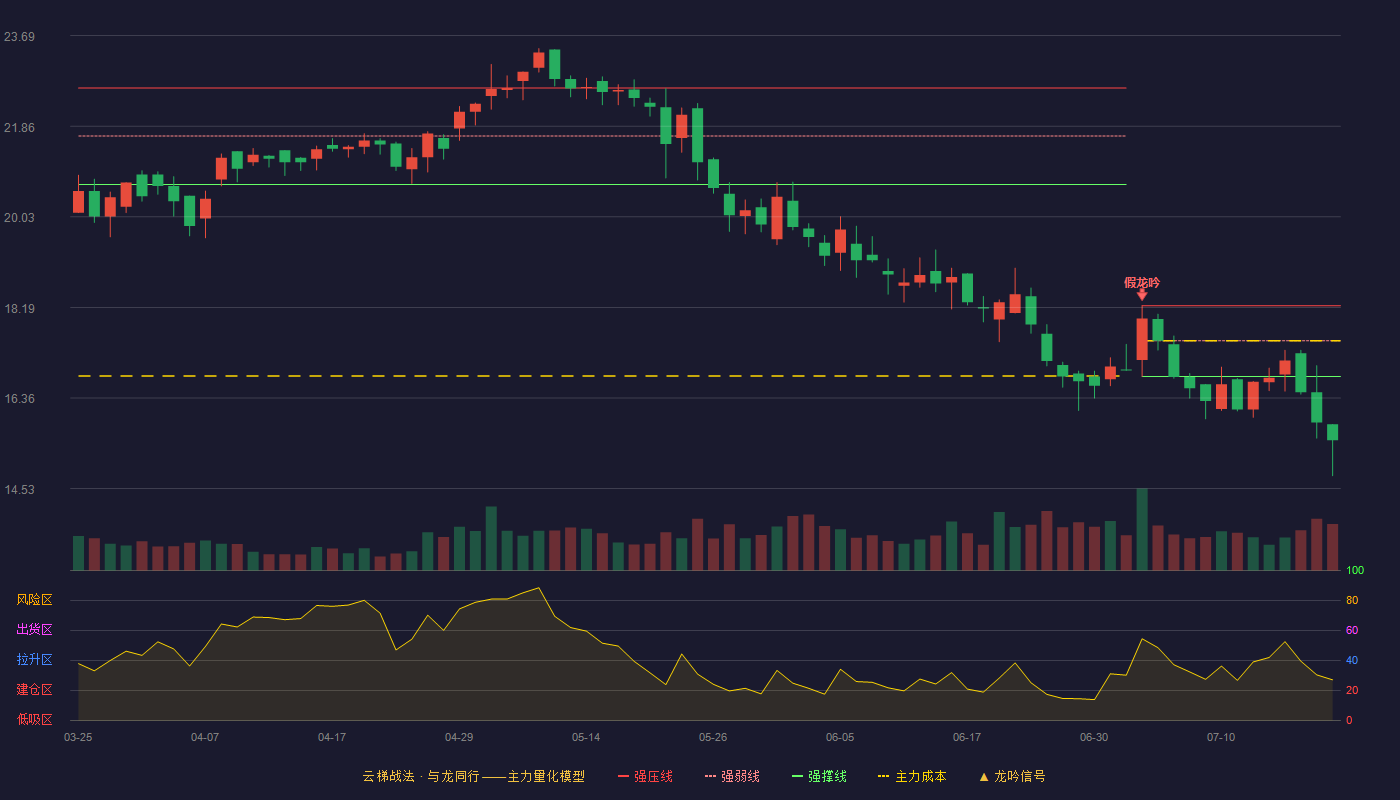The height and width of the screenshot is (800, 1400).
Task: Click the 20.03 price axis label
Action: click(19, 218)
